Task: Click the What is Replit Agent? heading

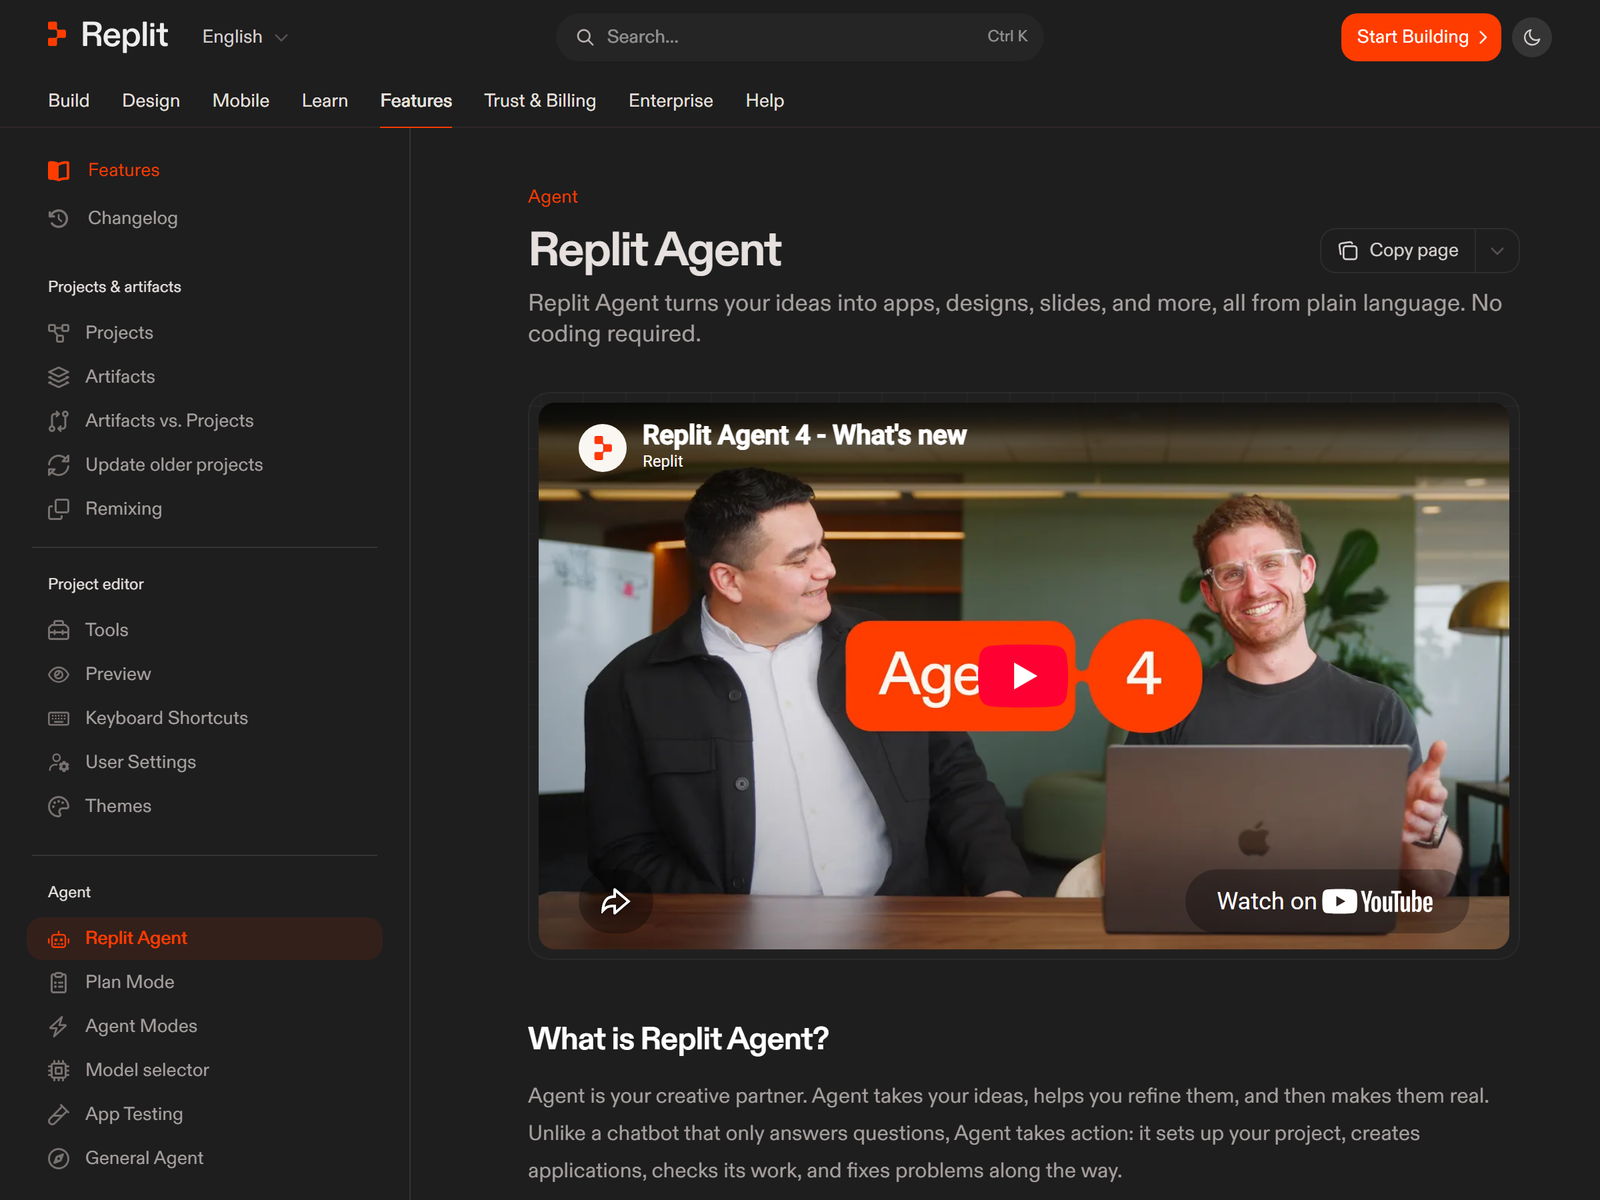Action: pos(678,1039)
